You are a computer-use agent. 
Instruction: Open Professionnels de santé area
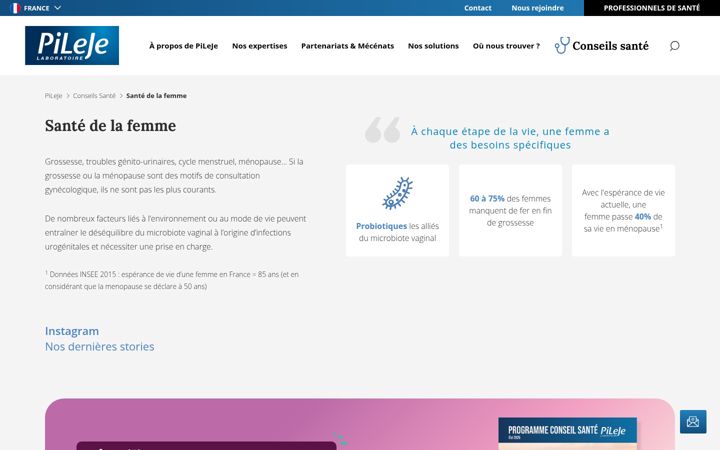652,8
